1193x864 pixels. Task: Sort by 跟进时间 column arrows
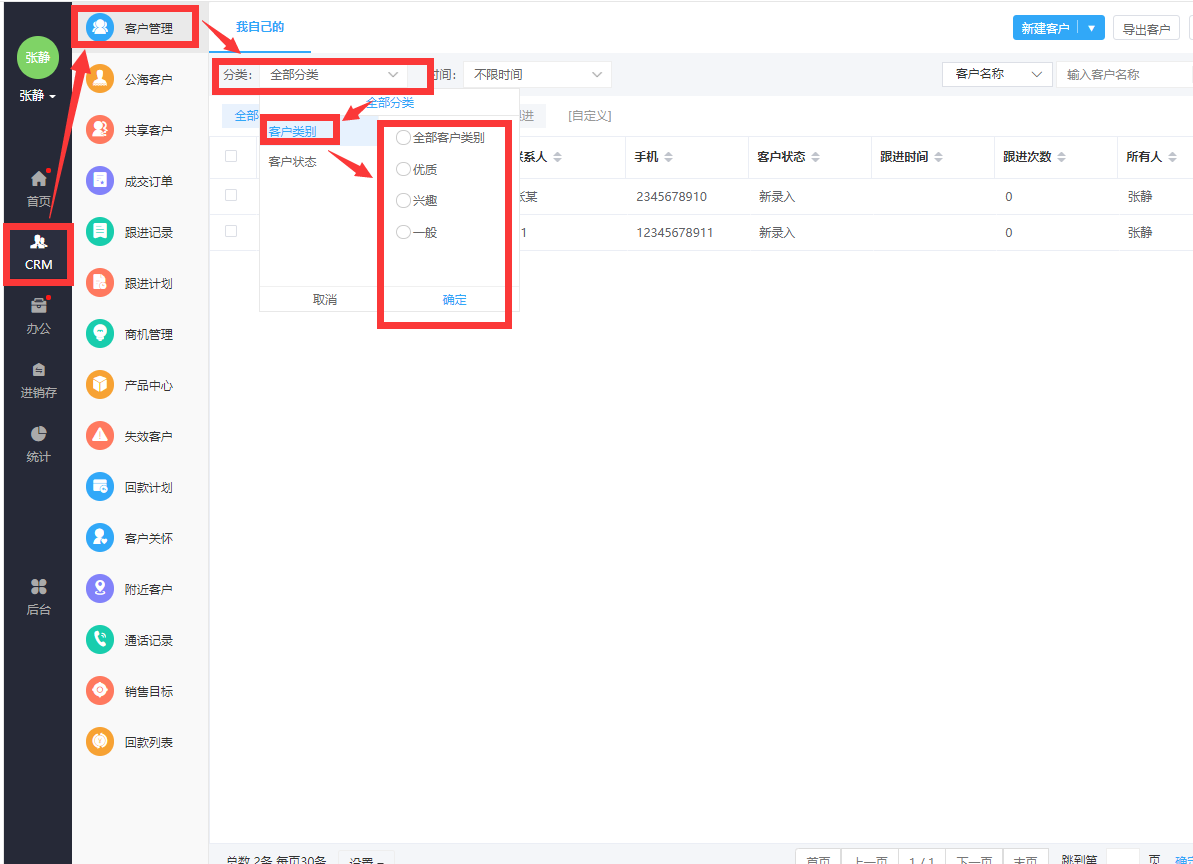(x=938, y=157)
